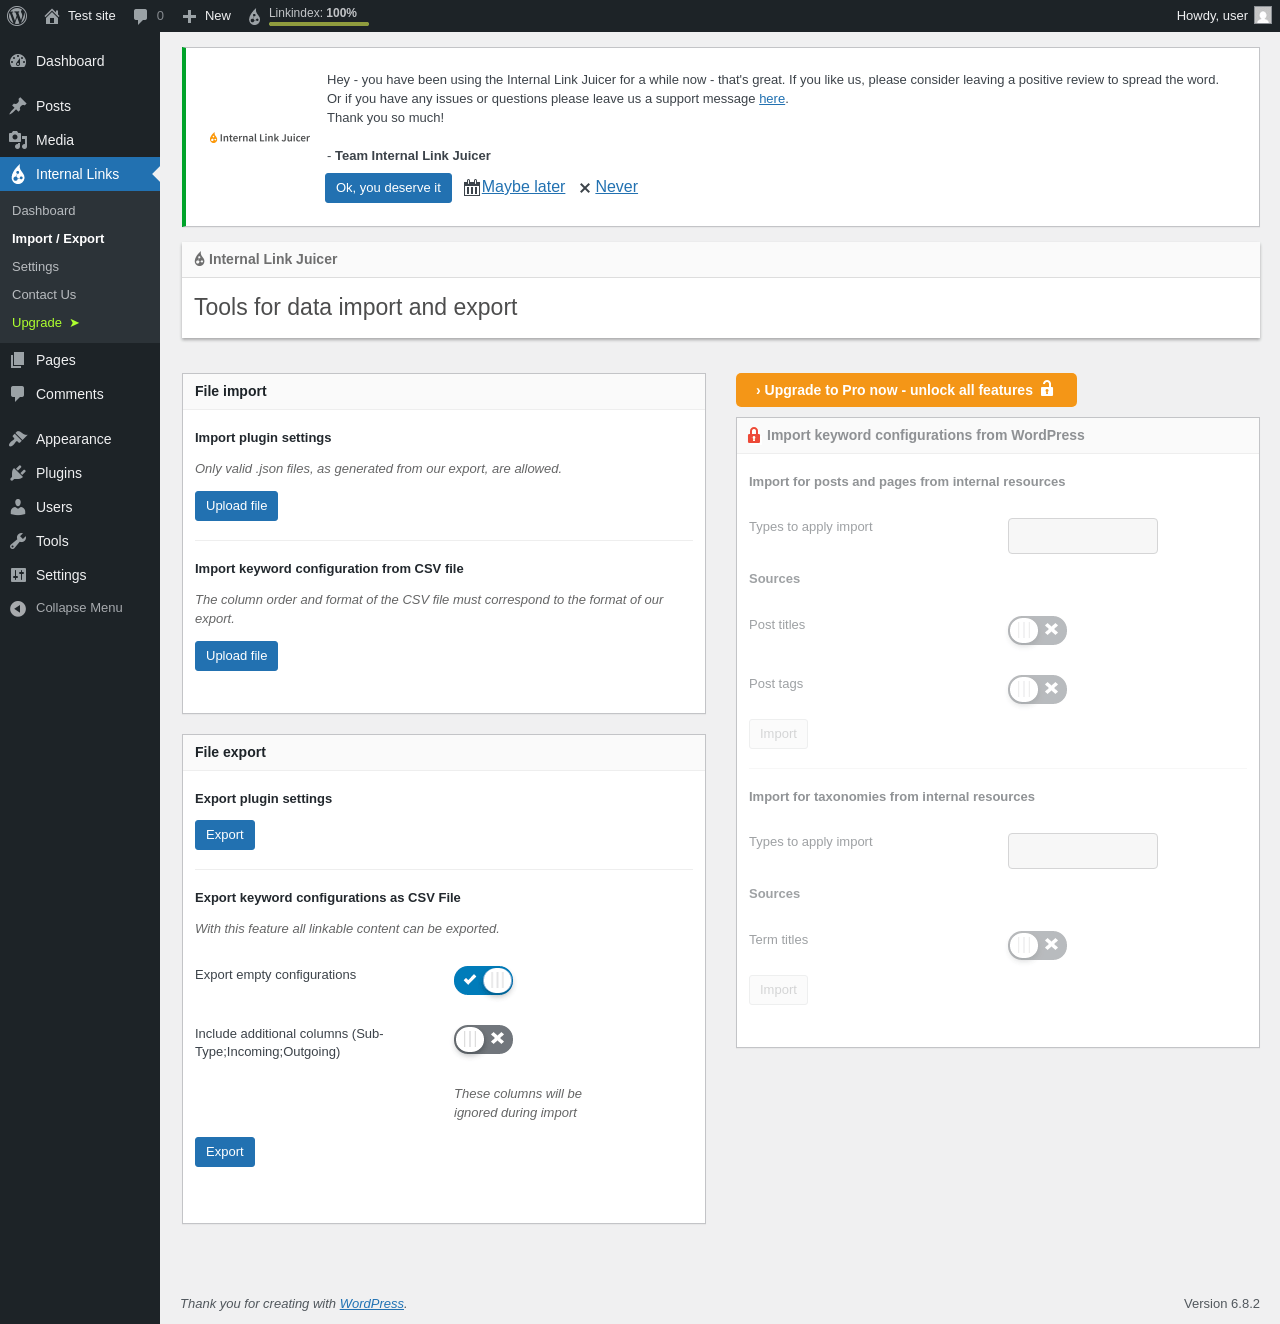Screen dimensions: 1280x1324
Task: Click the X icon beside Never
Action: coord(585,188)
